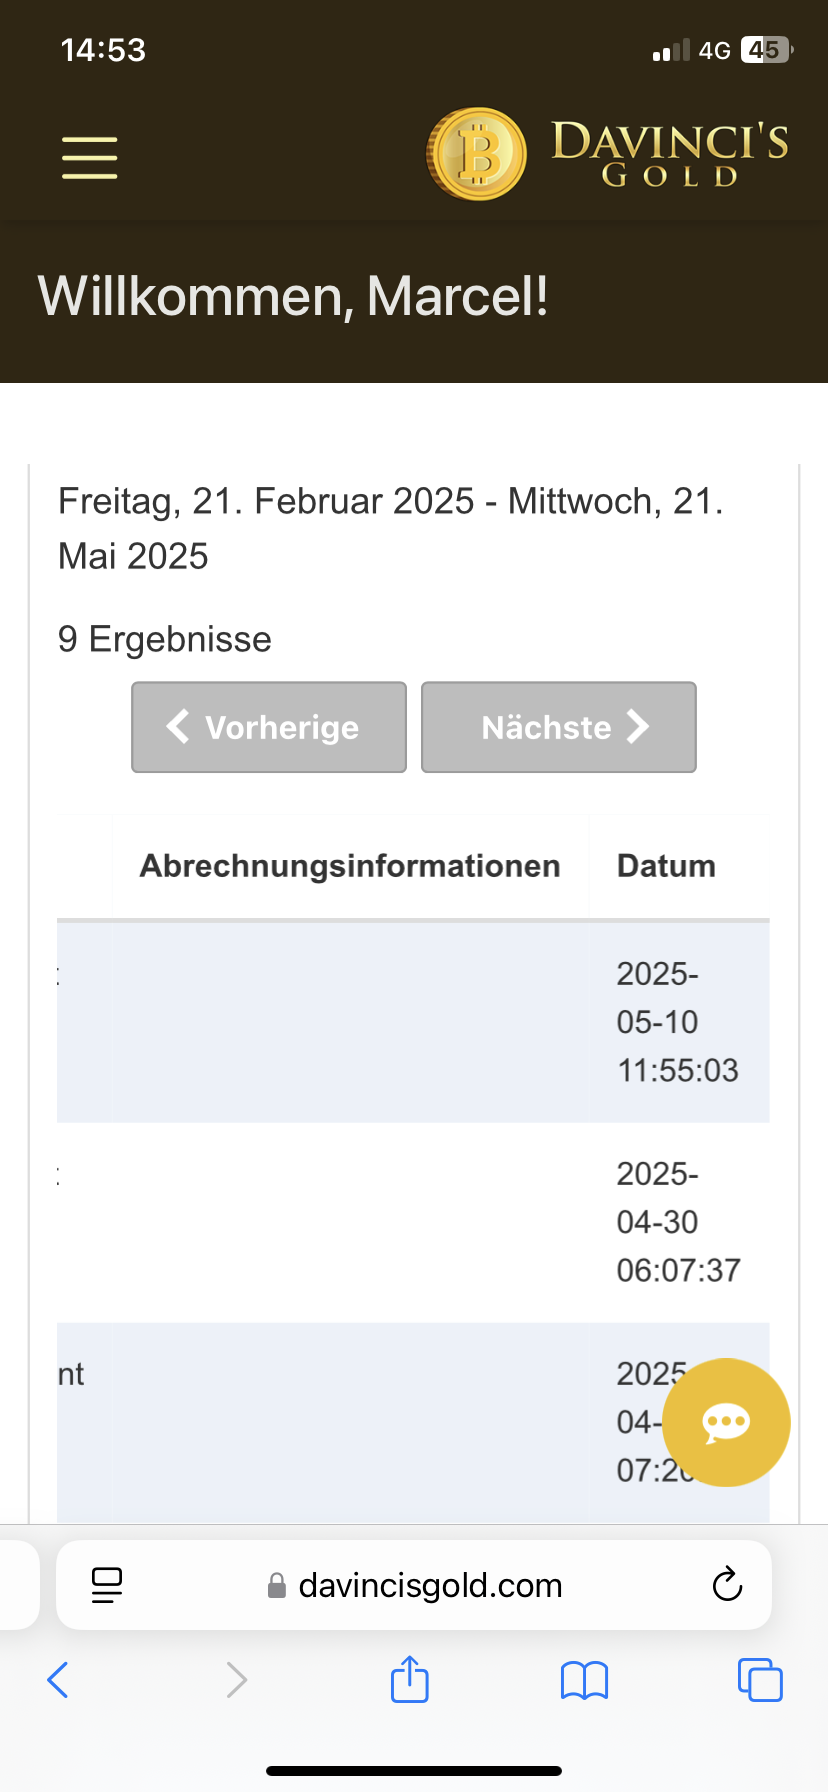Open Safari bookmarks

pyautogui.click(x=585, y=1680)
